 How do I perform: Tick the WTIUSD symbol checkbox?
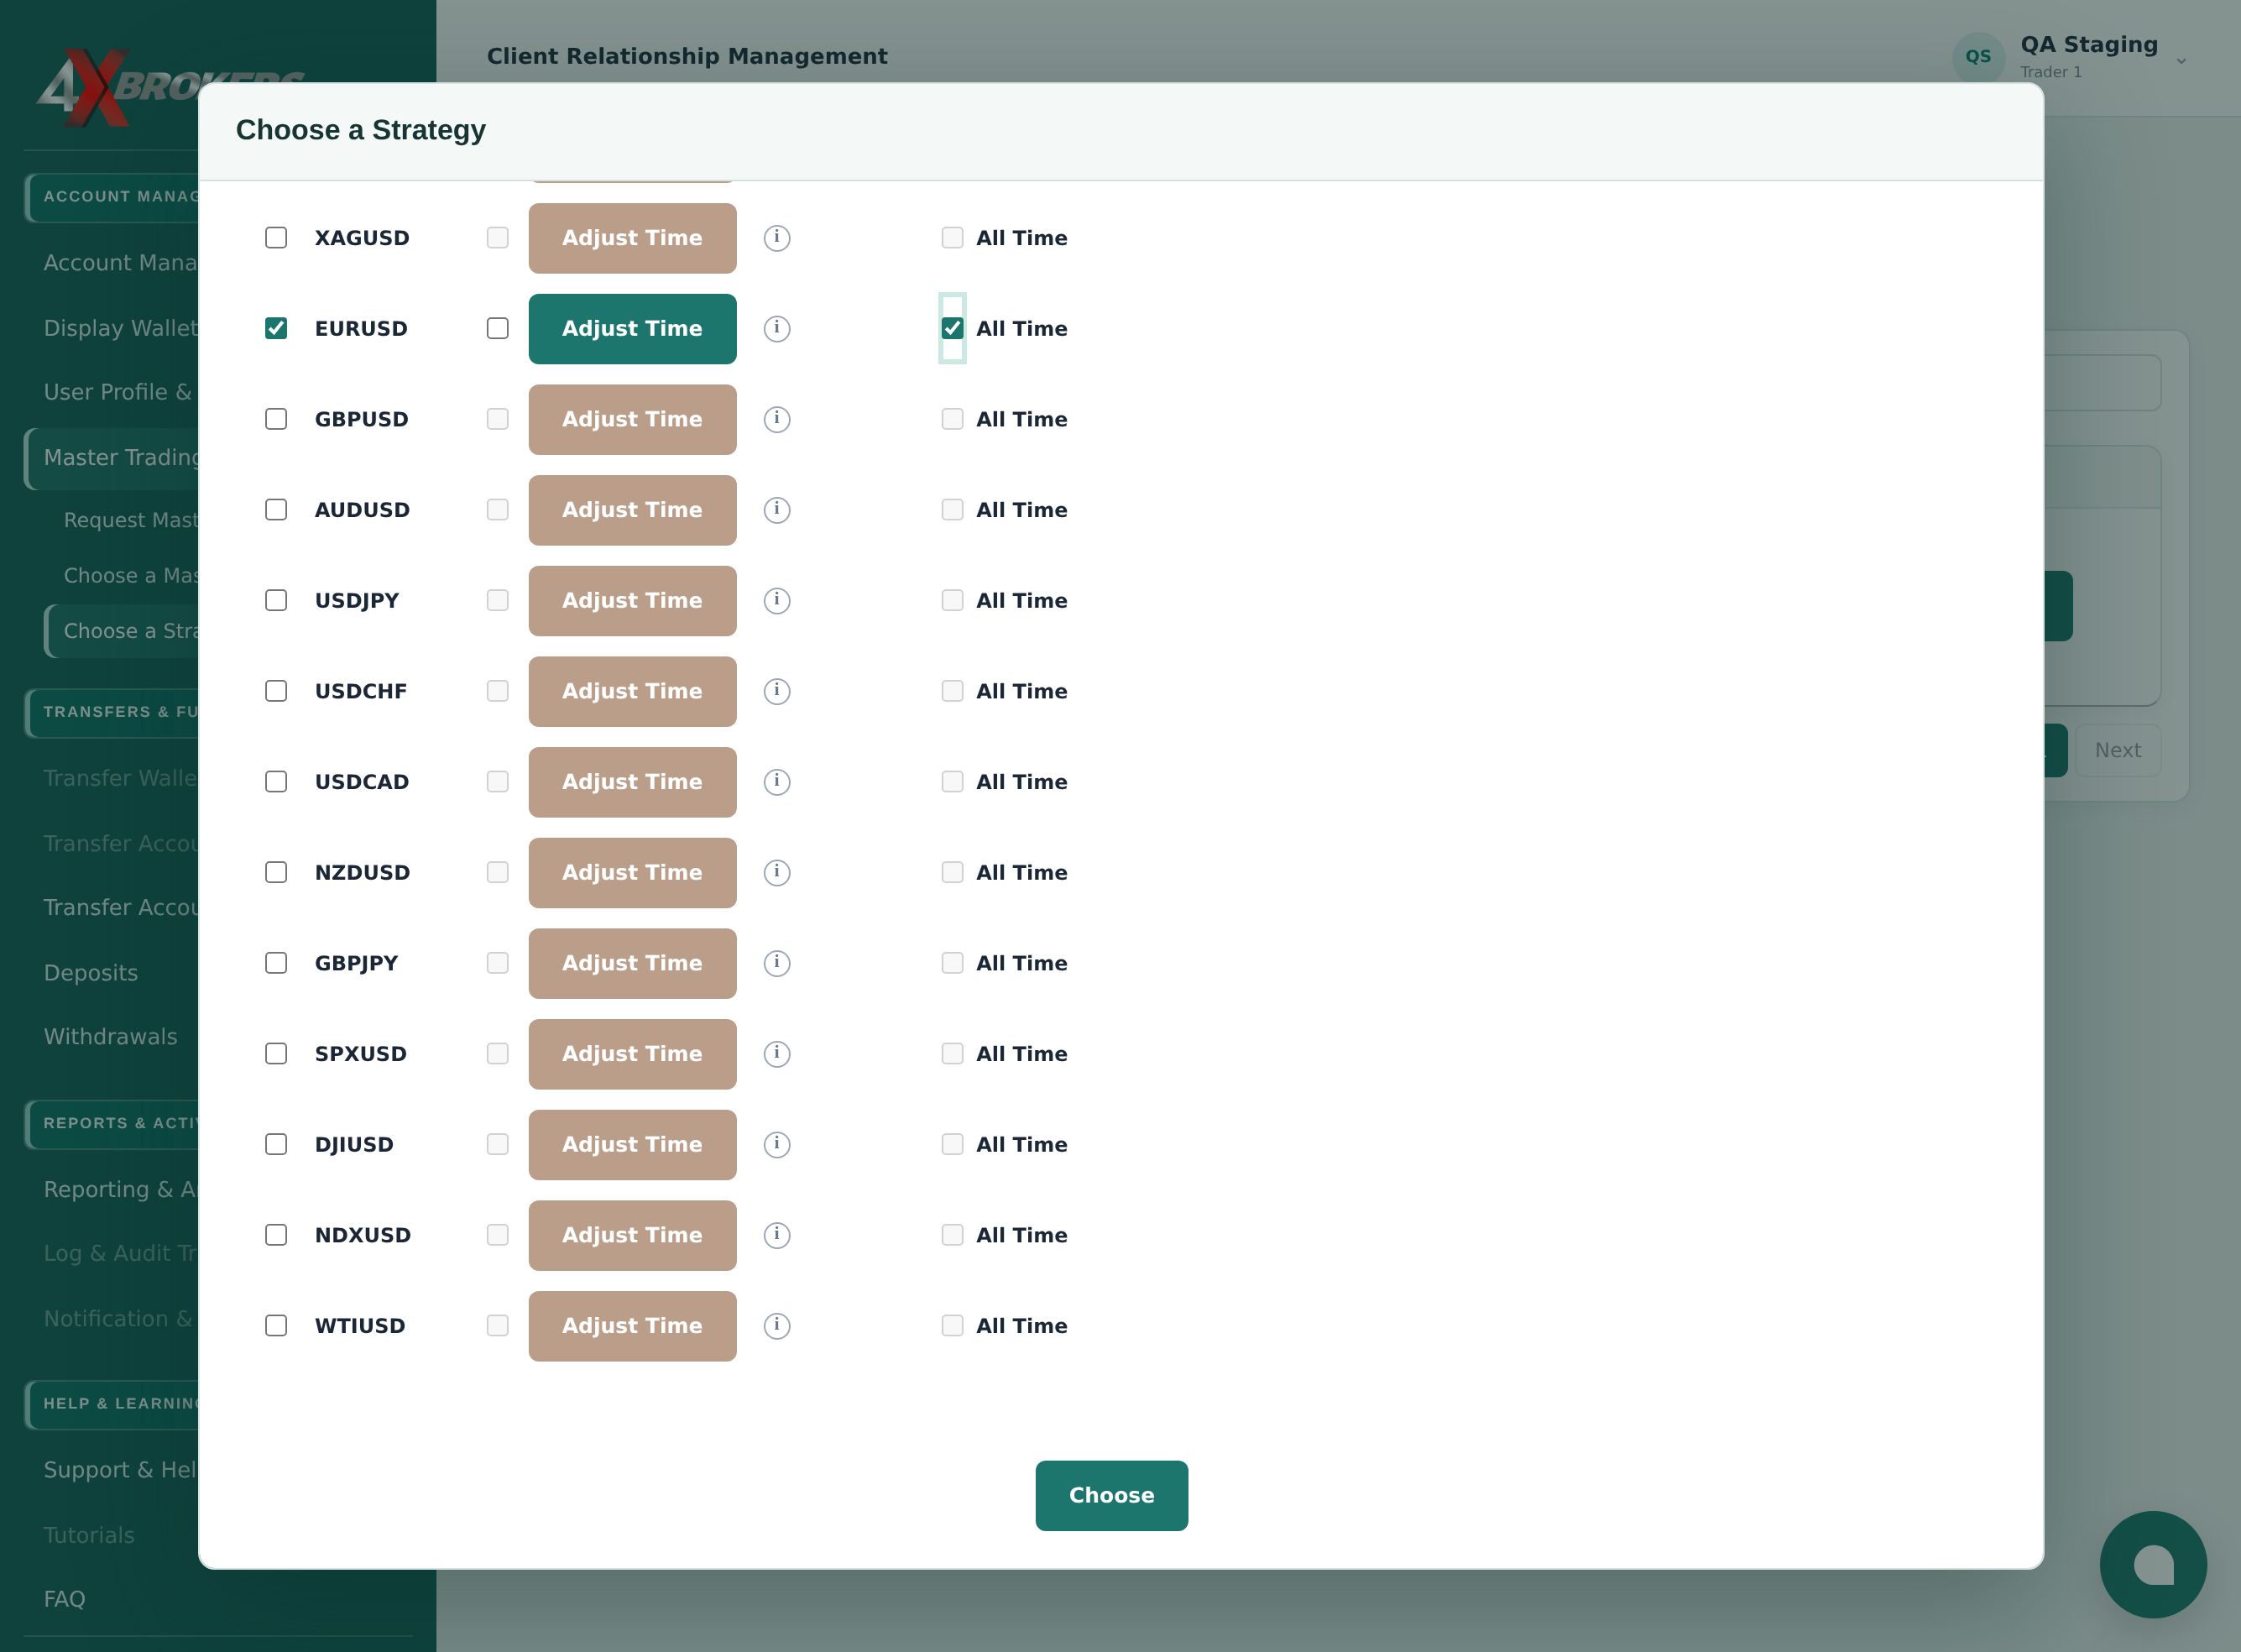[x=276, y=1326]
